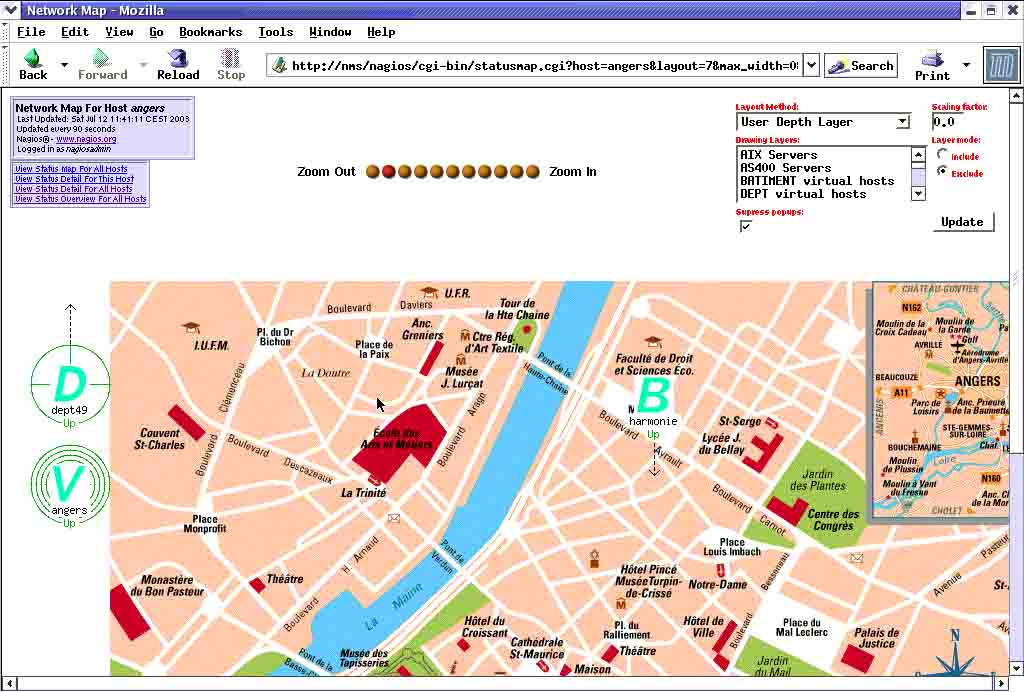Click the first zoom level ball

pyautogui.click(x=373, y=172)
